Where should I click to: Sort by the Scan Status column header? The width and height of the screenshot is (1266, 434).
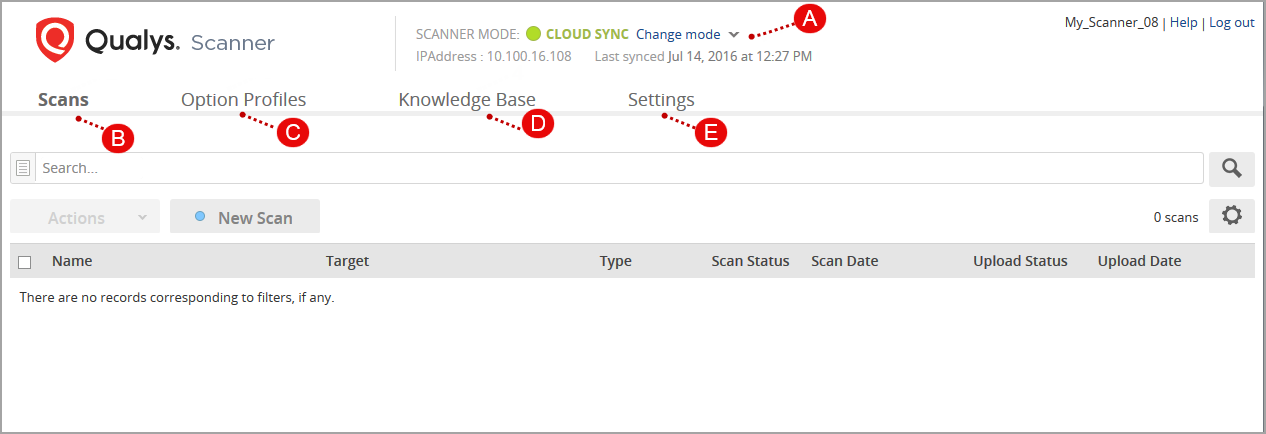pos(750,261)
